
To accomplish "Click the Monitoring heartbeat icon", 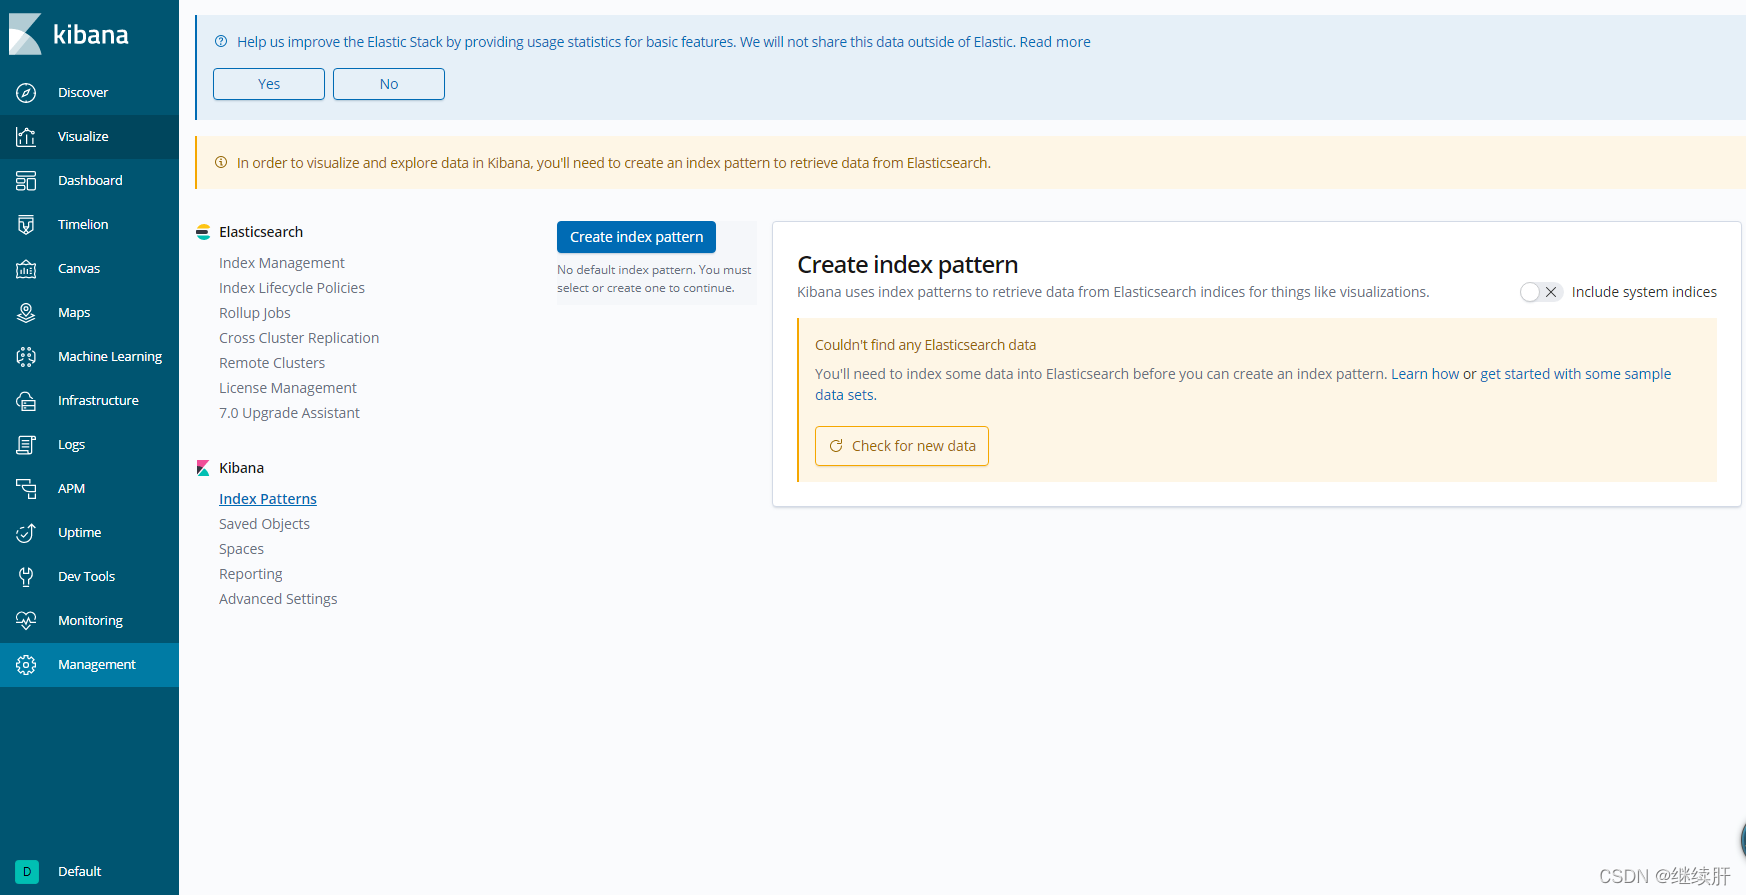I will [26, 621].
